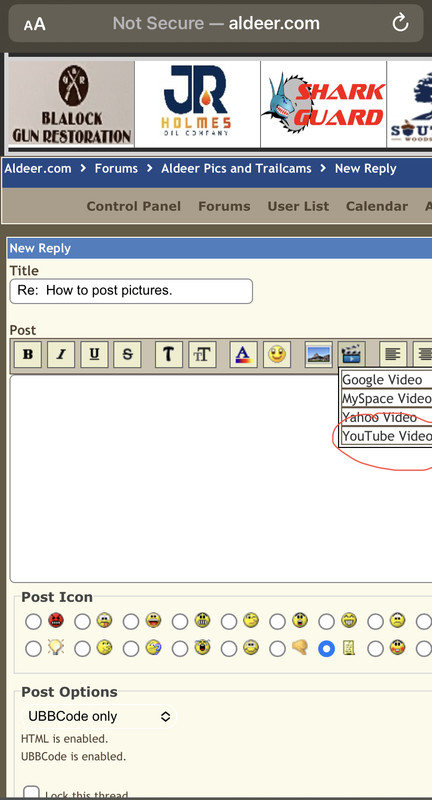Open the smiley insert menu in toolbar

coord(277,354)
